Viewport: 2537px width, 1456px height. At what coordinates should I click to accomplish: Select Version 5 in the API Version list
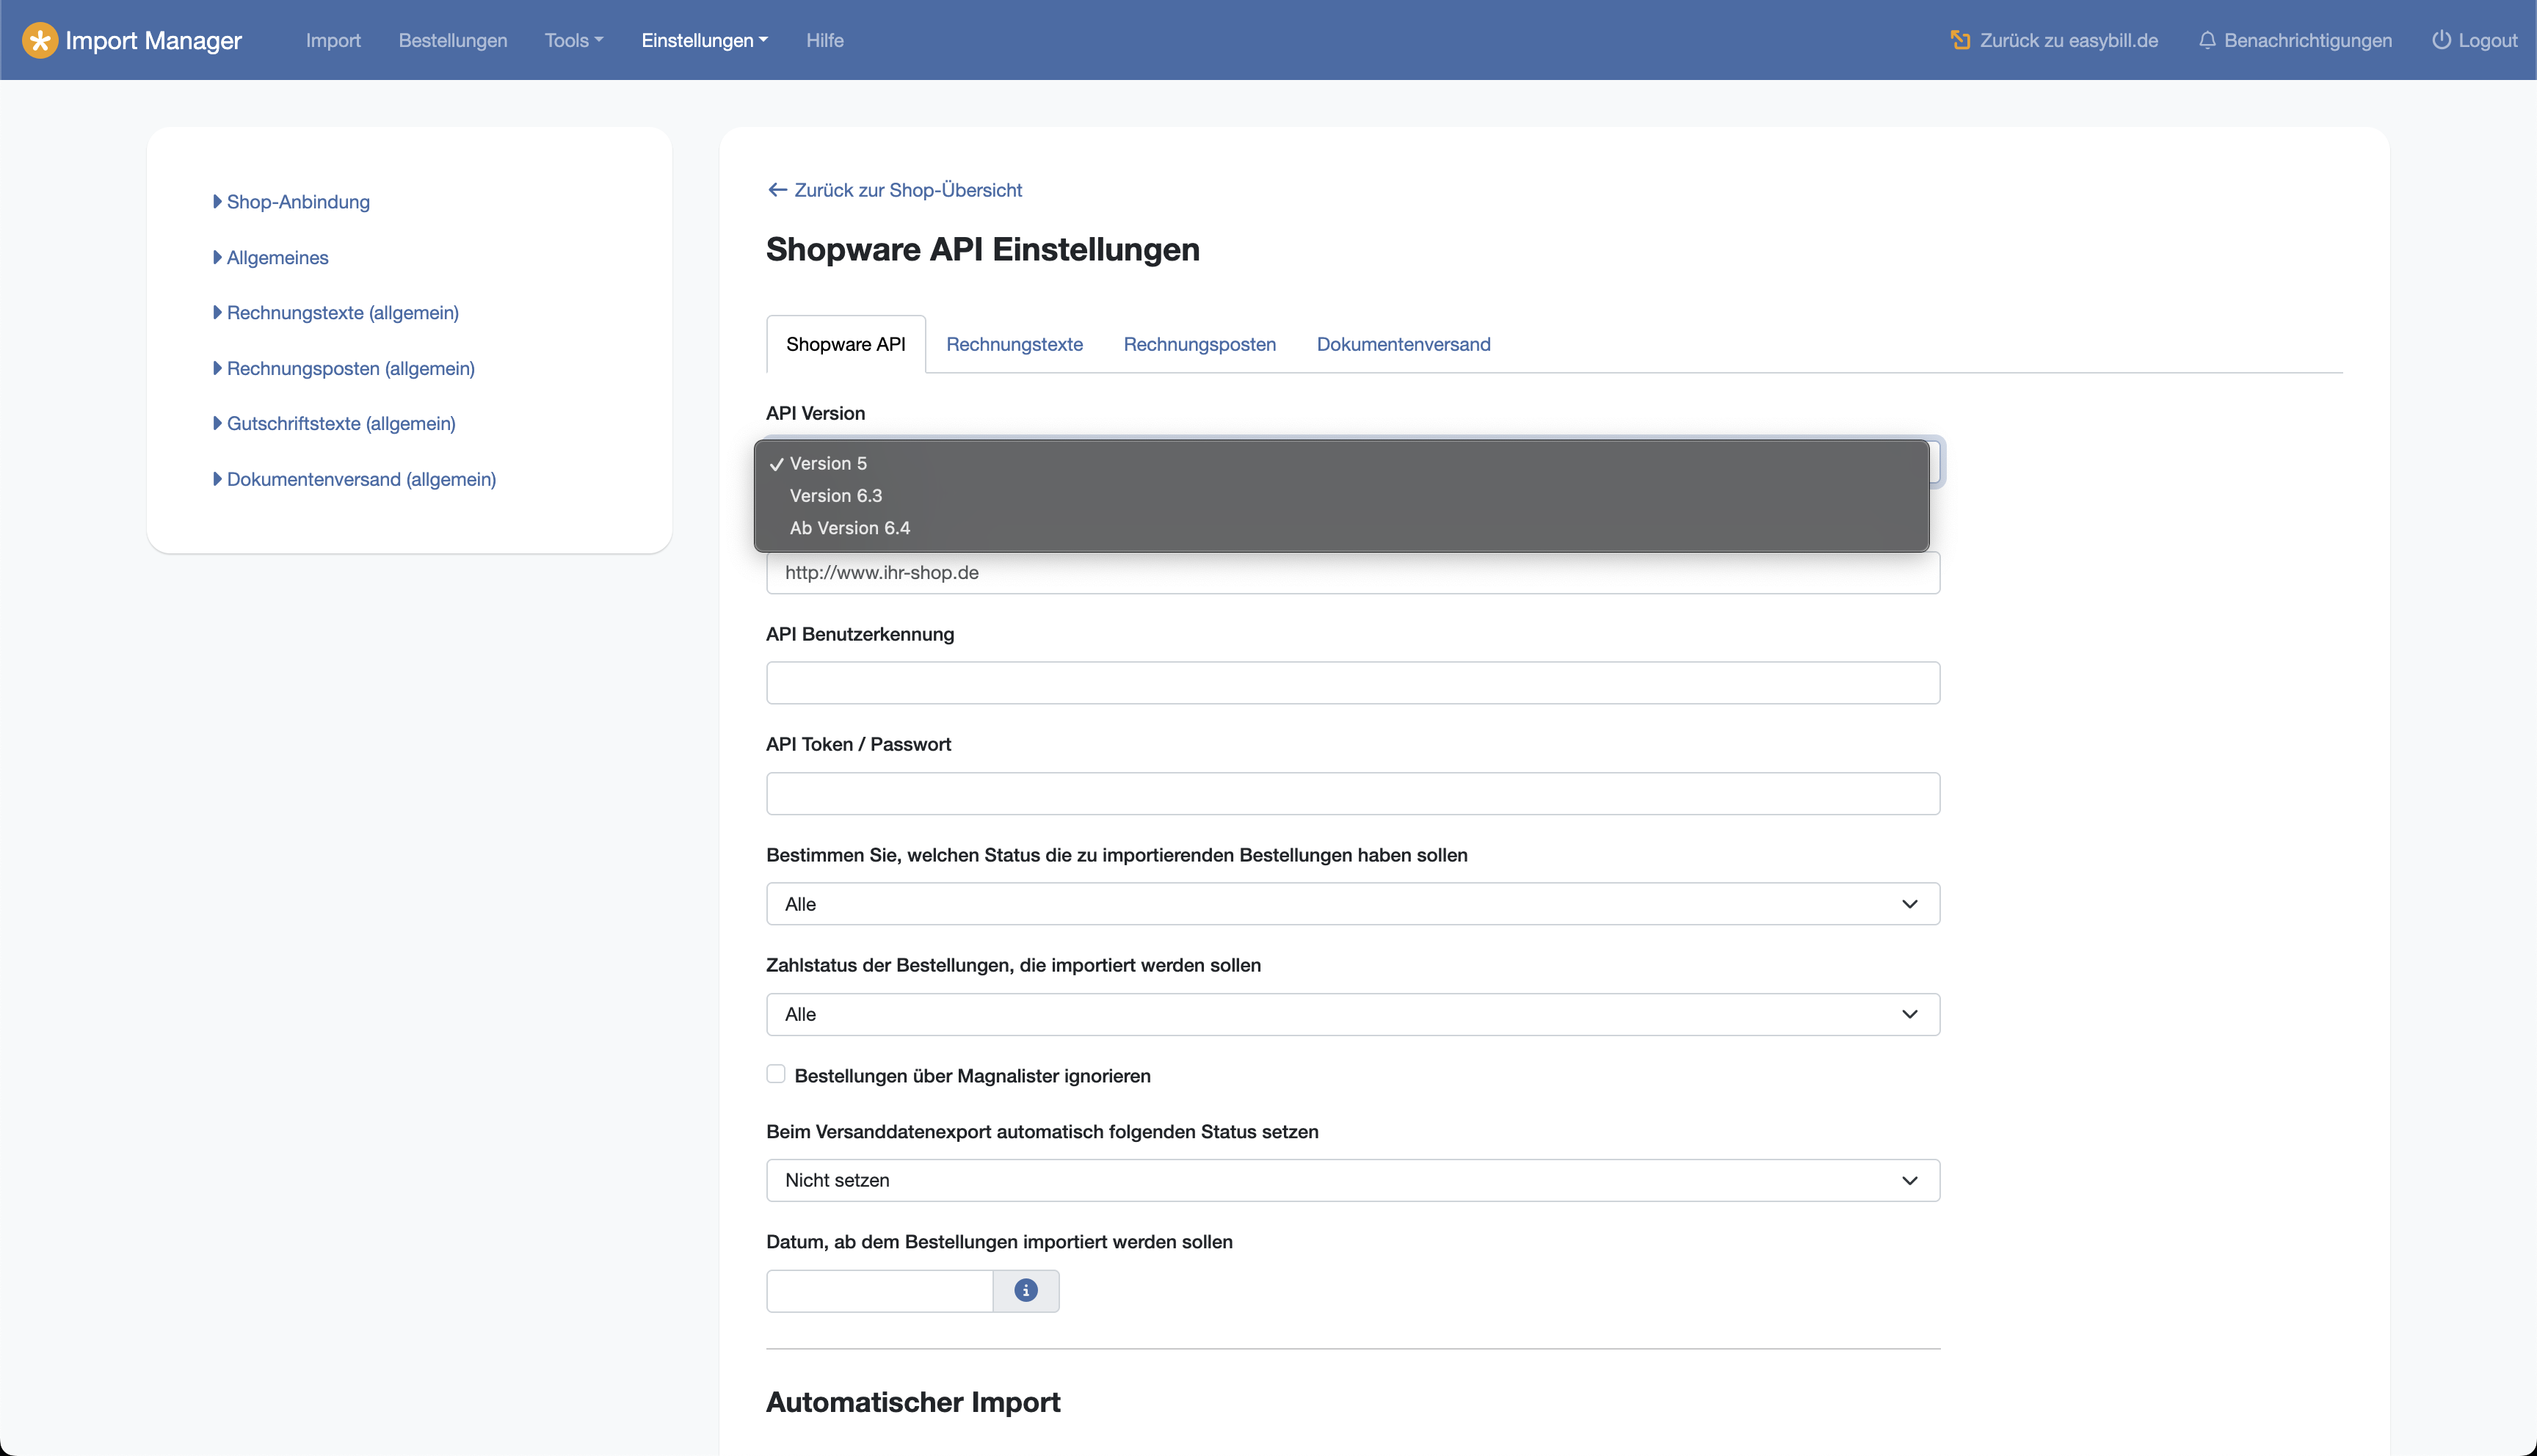coord(1341,463)
